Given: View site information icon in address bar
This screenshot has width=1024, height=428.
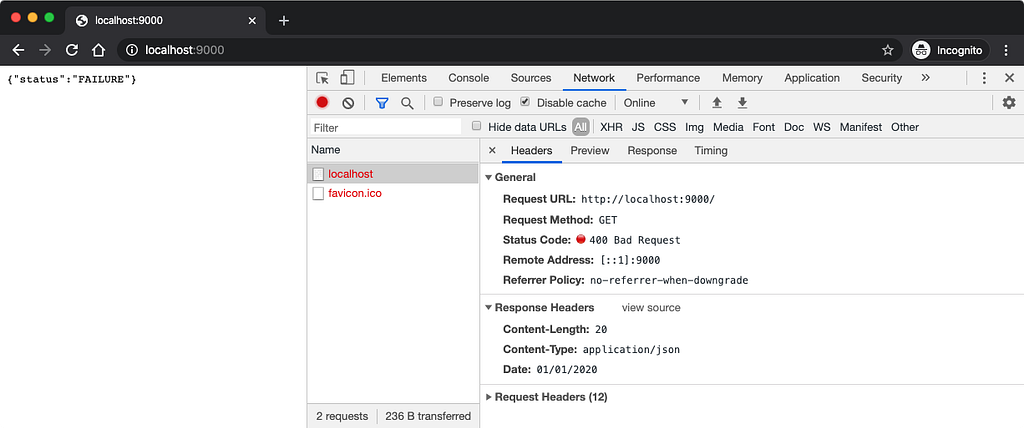Looking at the screenshot, I should [131, 50].
